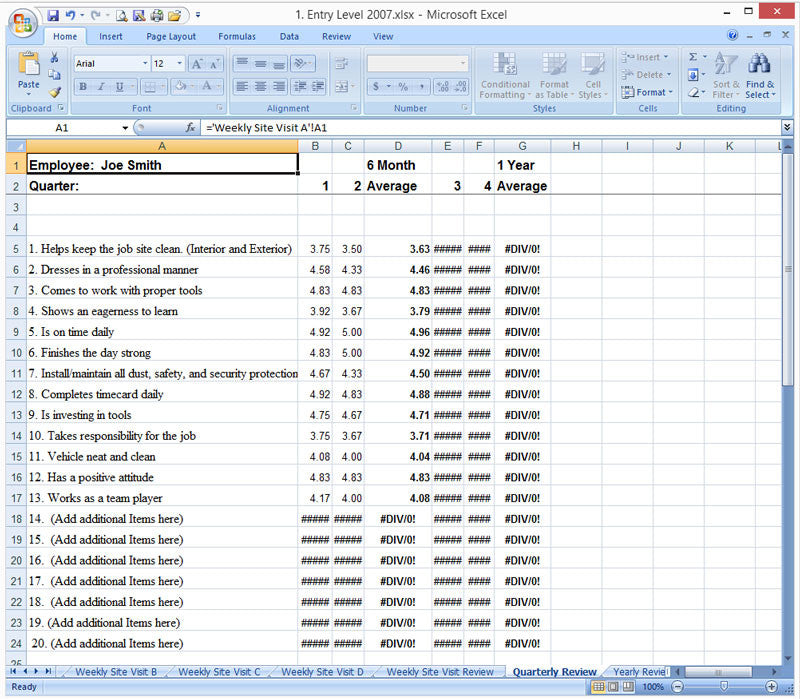The height and width of the screenshot is (699, 800).
Task: Click the Office Button orb
Action: point(23,23)
